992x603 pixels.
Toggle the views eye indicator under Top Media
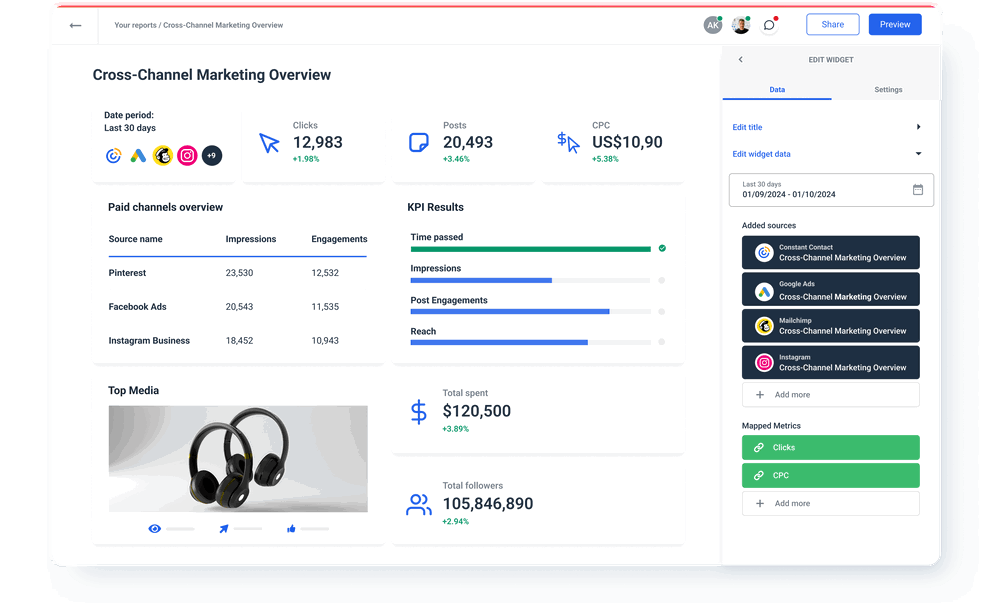(154, 528)
